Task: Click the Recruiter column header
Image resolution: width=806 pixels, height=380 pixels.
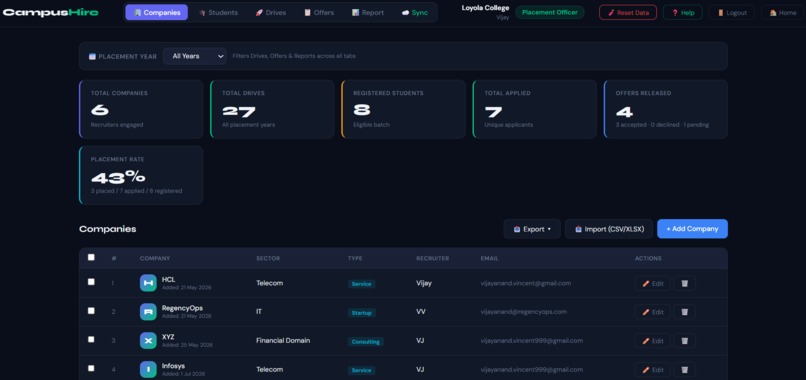Action: pos(433,258)
